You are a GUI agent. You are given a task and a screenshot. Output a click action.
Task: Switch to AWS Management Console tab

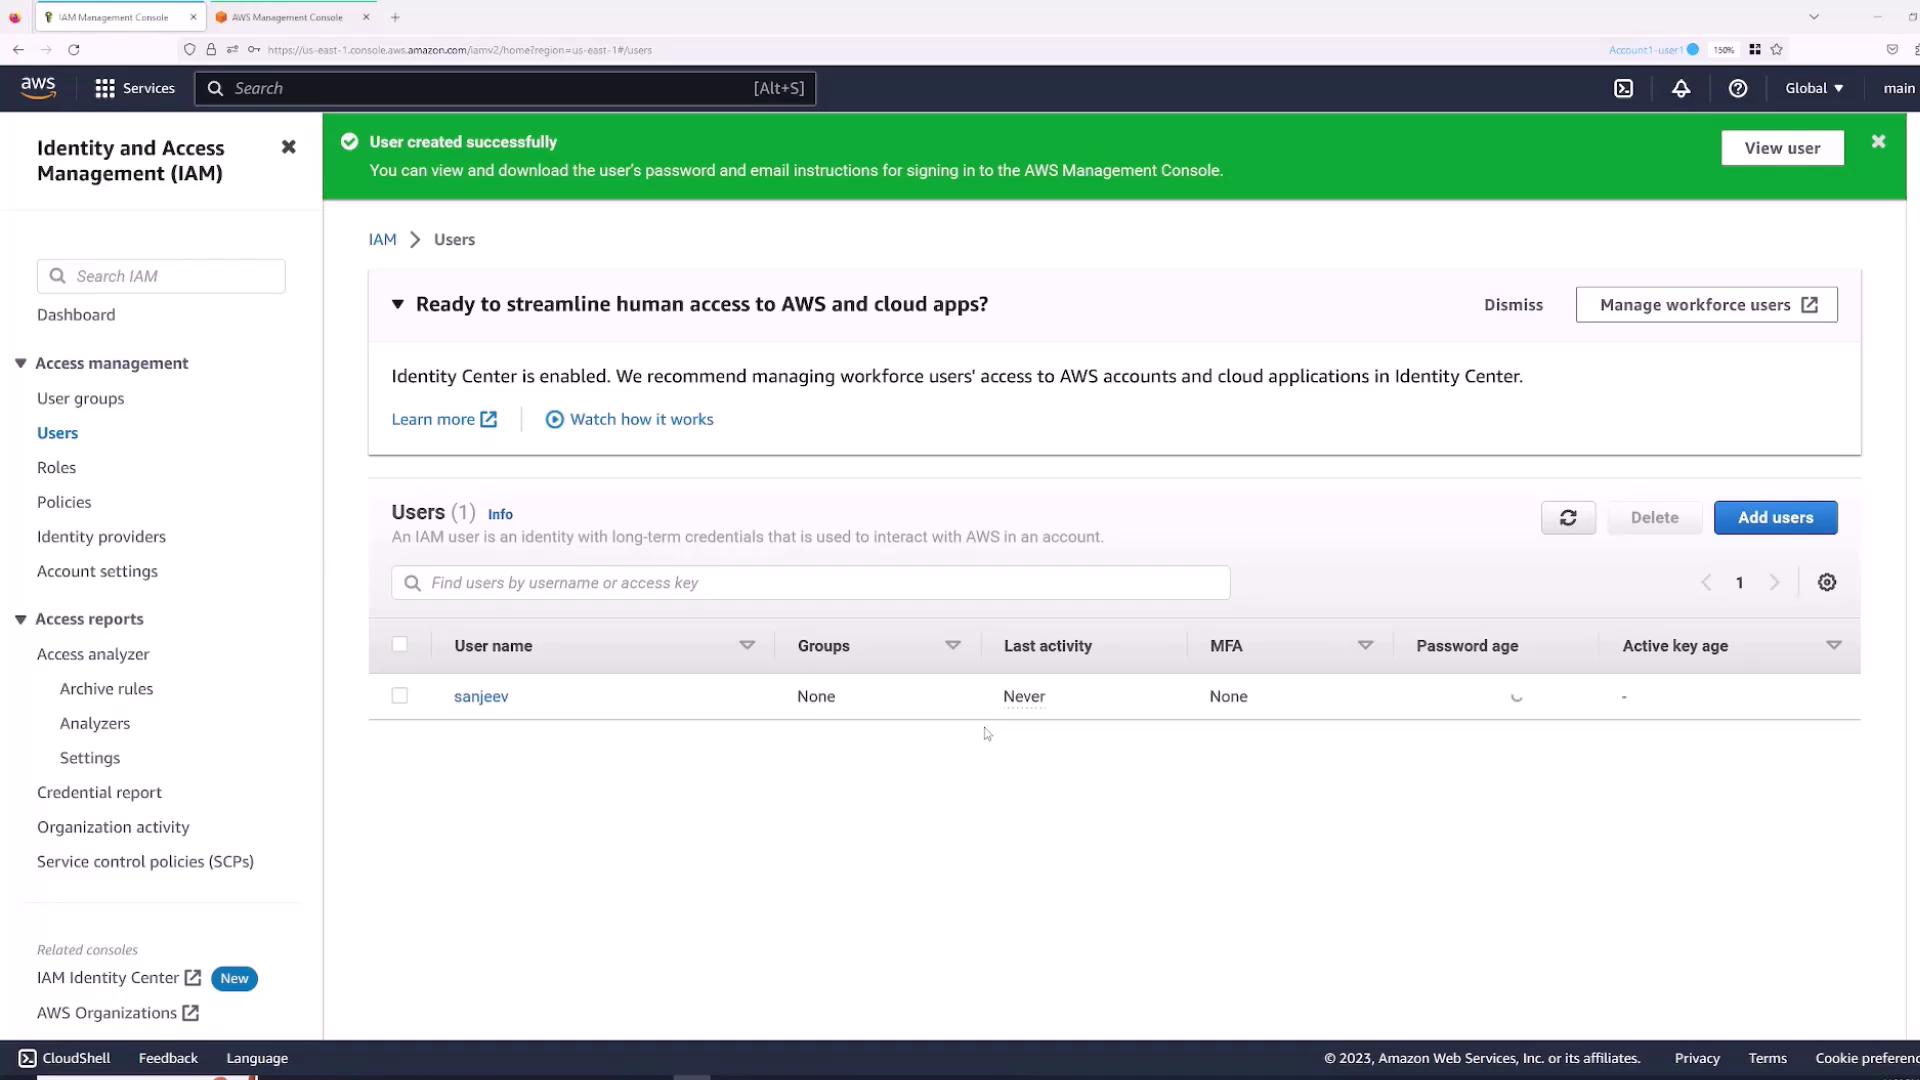click(287, 17)
